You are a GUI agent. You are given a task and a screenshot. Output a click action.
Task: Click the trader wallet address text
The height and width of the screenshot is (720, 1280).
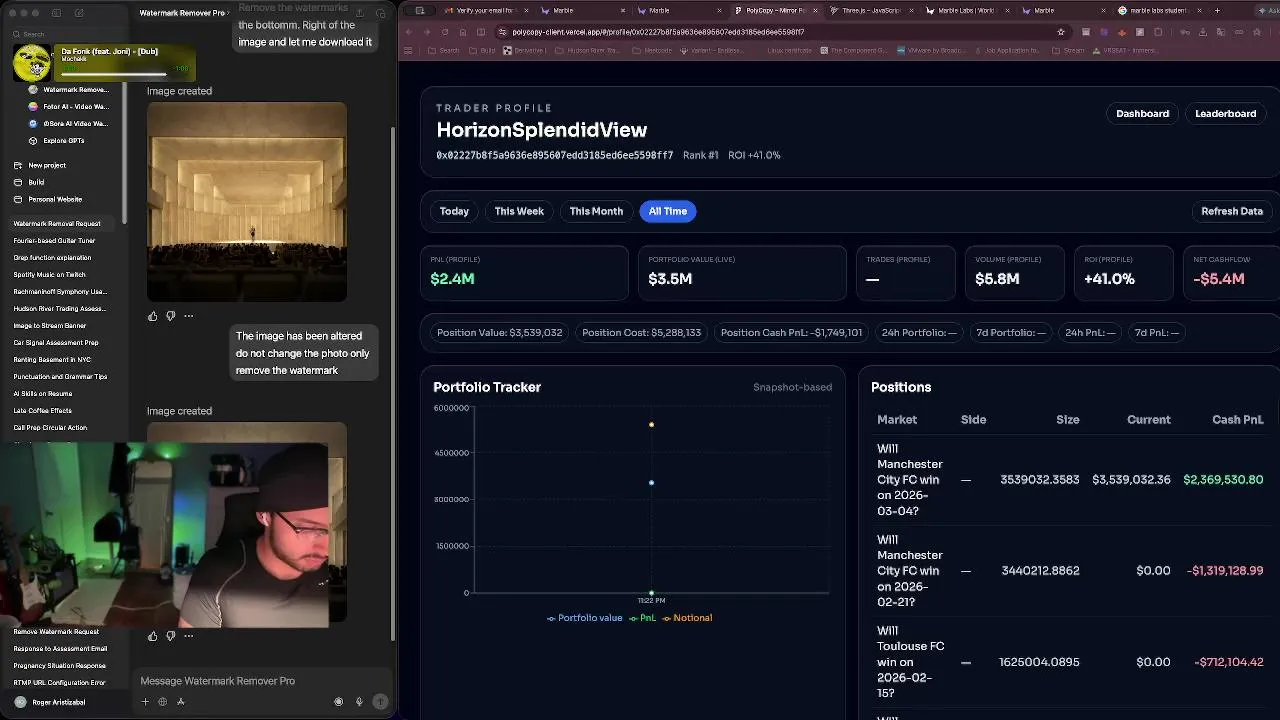tap(554, 155)
